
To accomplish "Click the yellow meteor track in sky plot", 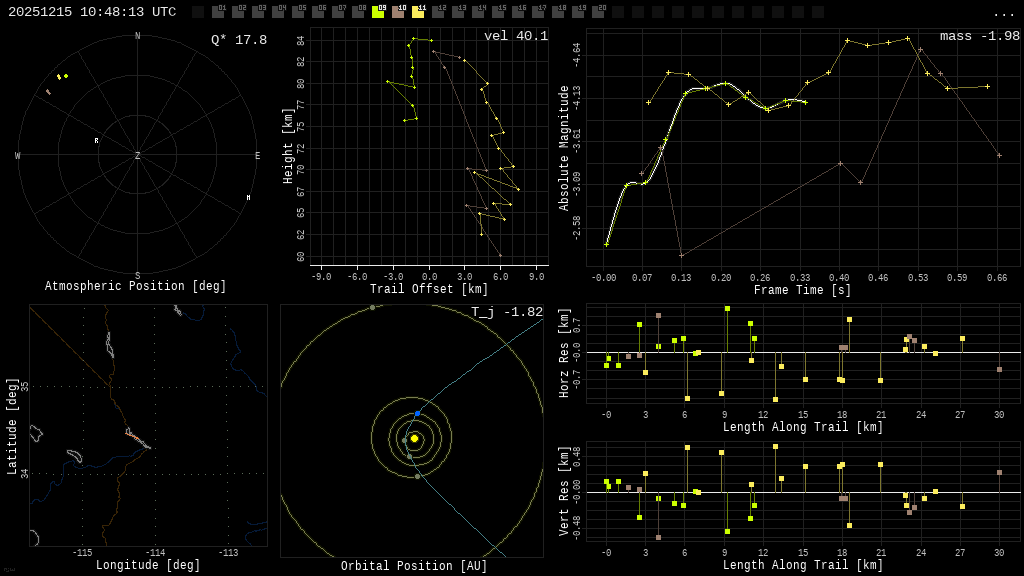I will tap(62, 76).
